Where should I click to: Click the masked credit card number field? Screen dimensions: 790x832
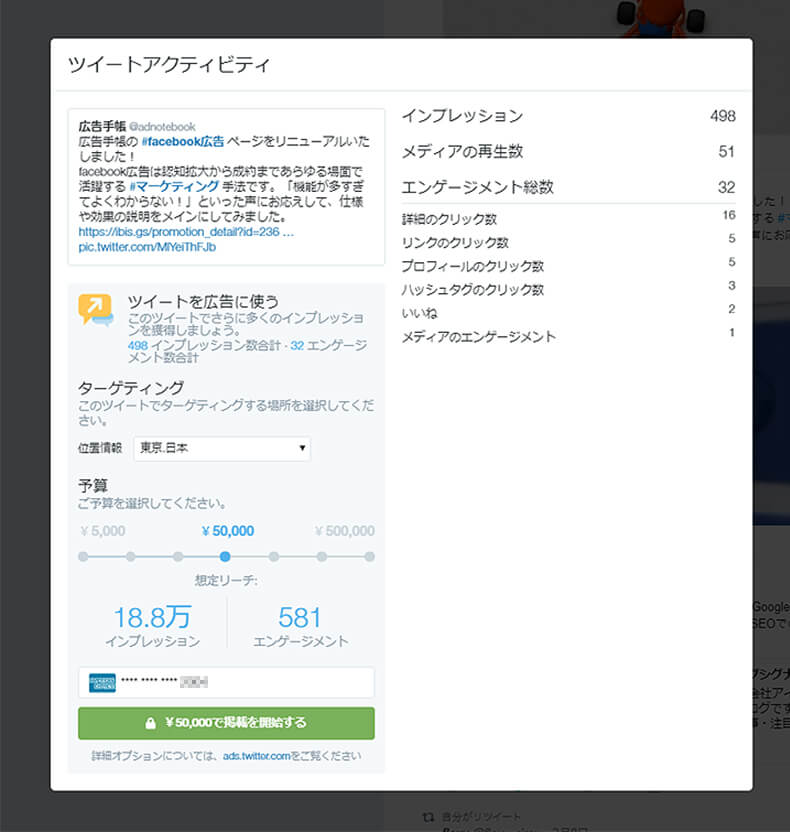[x=226, y=682]
